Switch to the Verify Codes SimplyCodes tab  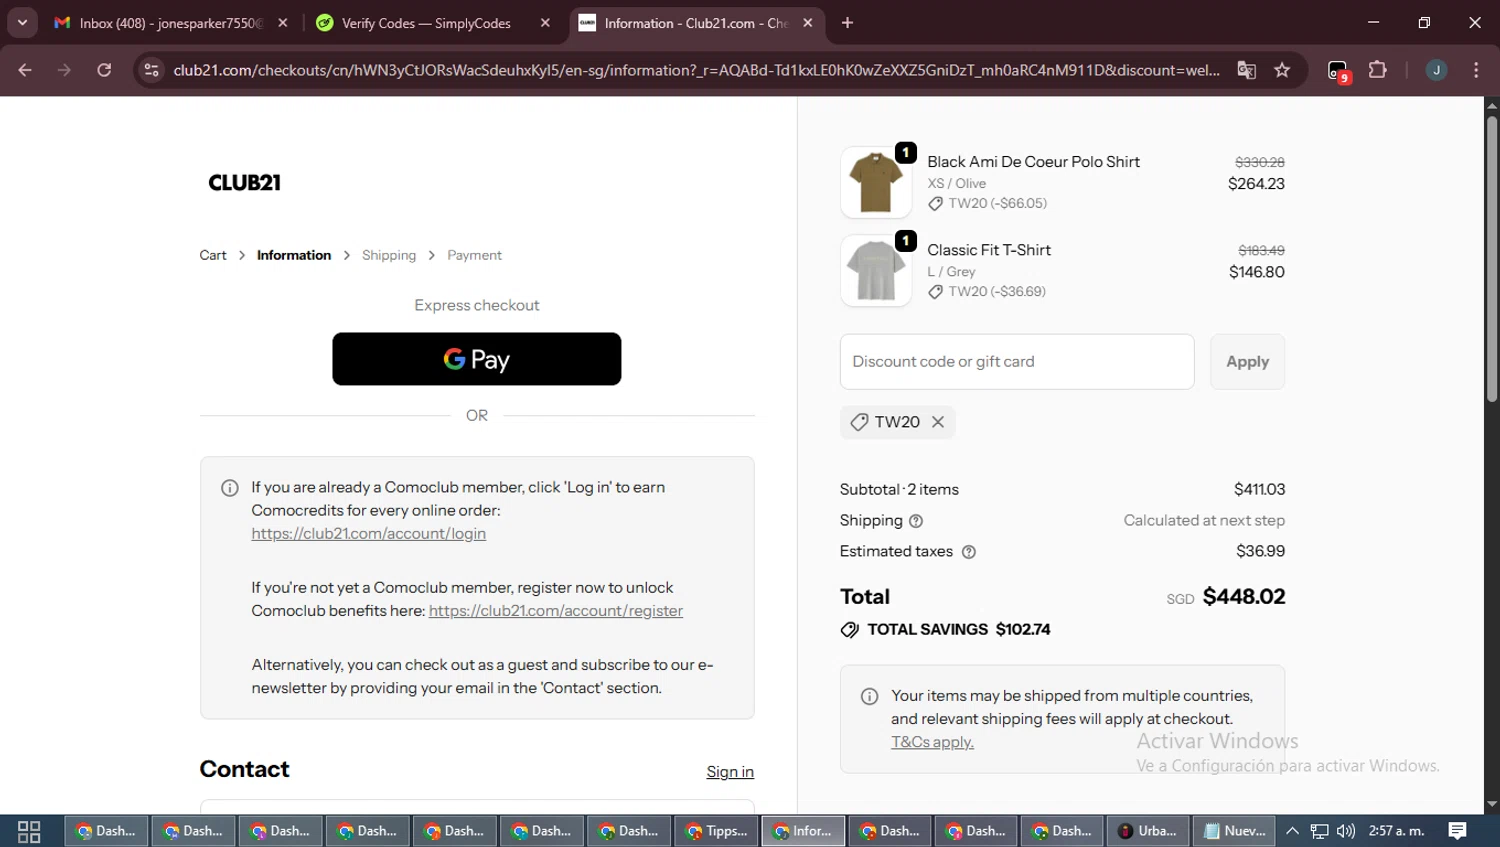tap(425, 23)
